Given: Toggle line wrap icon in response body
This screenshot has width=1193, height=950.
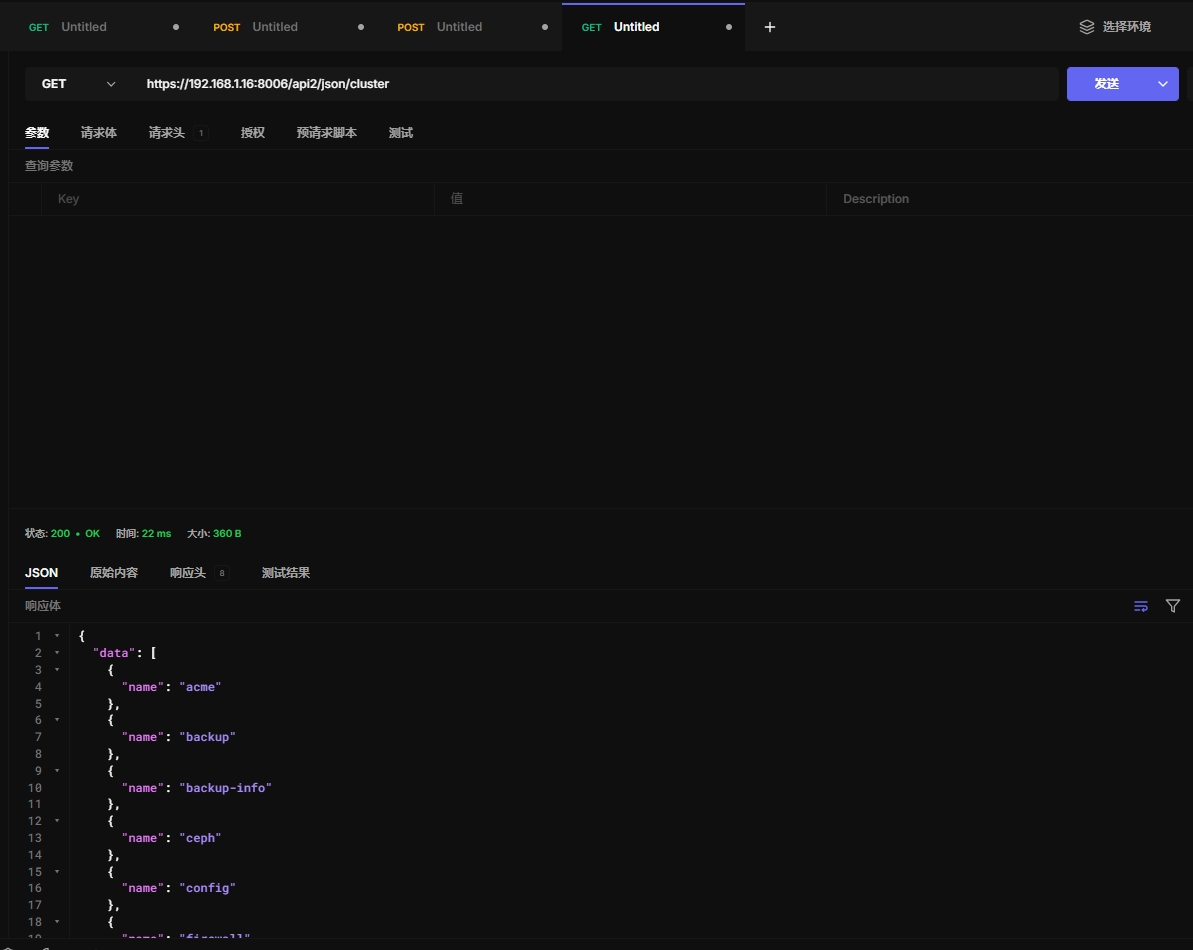Looking at the screenshot, I should [1141, 606].
